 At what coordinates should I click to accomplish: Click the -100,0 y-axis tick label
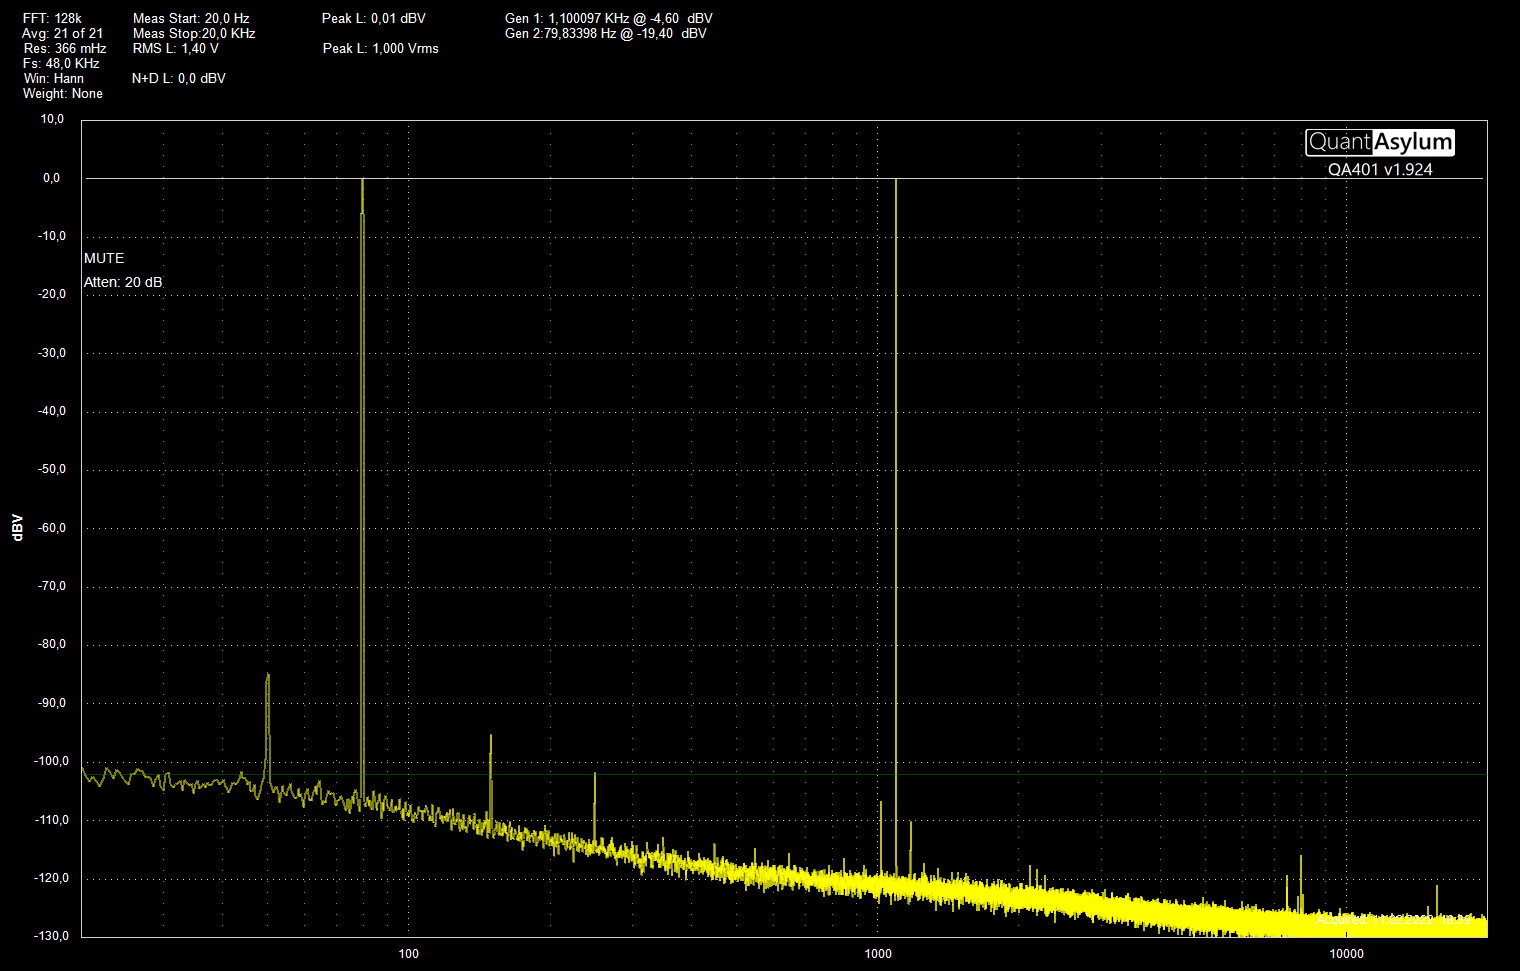(x=52, y=761)
